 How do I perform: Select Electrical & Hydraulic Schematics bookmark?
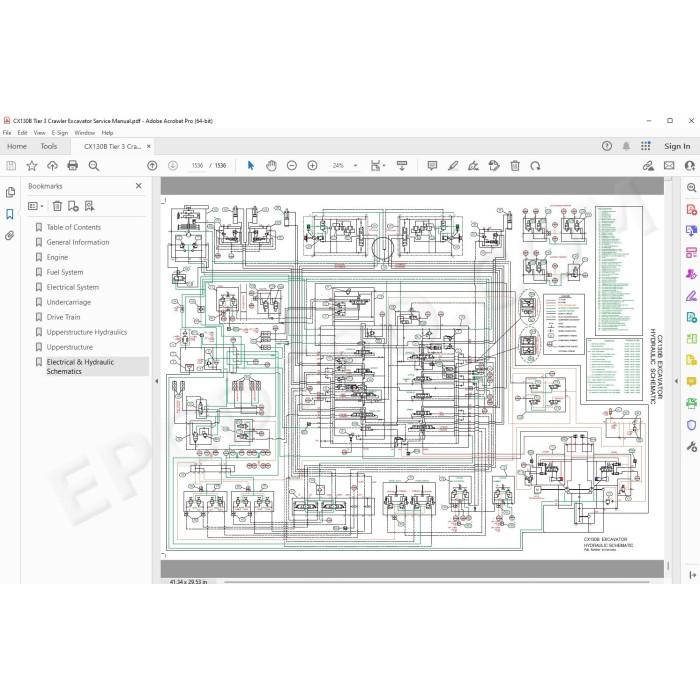[x=80, y=367]
